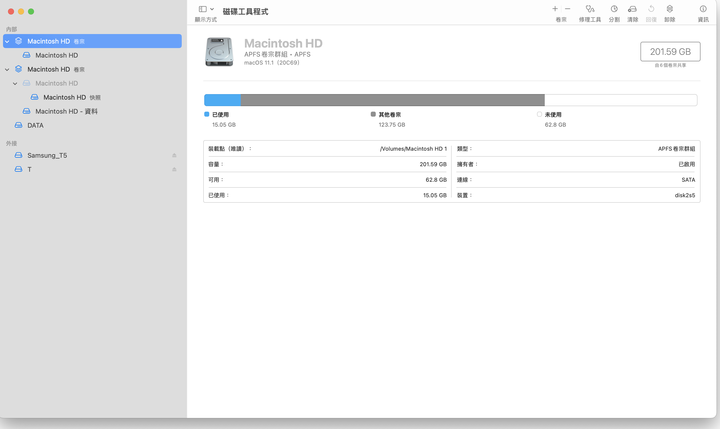Click the gray 其他卷宗 legend swatch

(x=373, y=114)
